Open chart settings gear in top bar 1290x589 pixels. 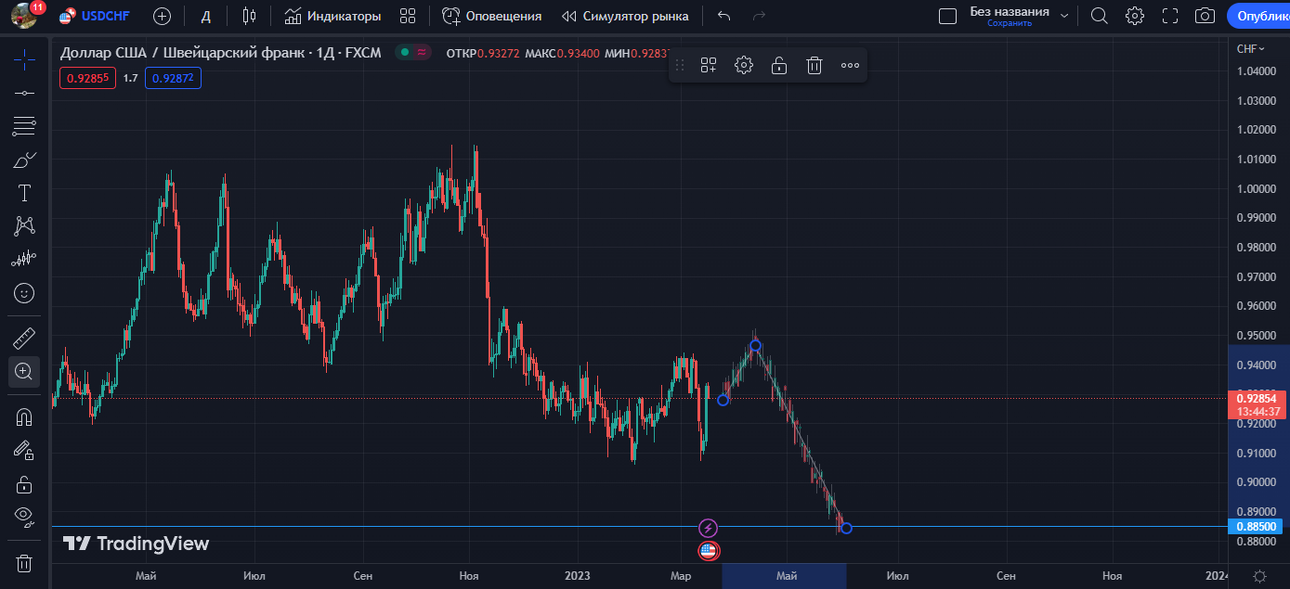click(x=1134, y=16)
